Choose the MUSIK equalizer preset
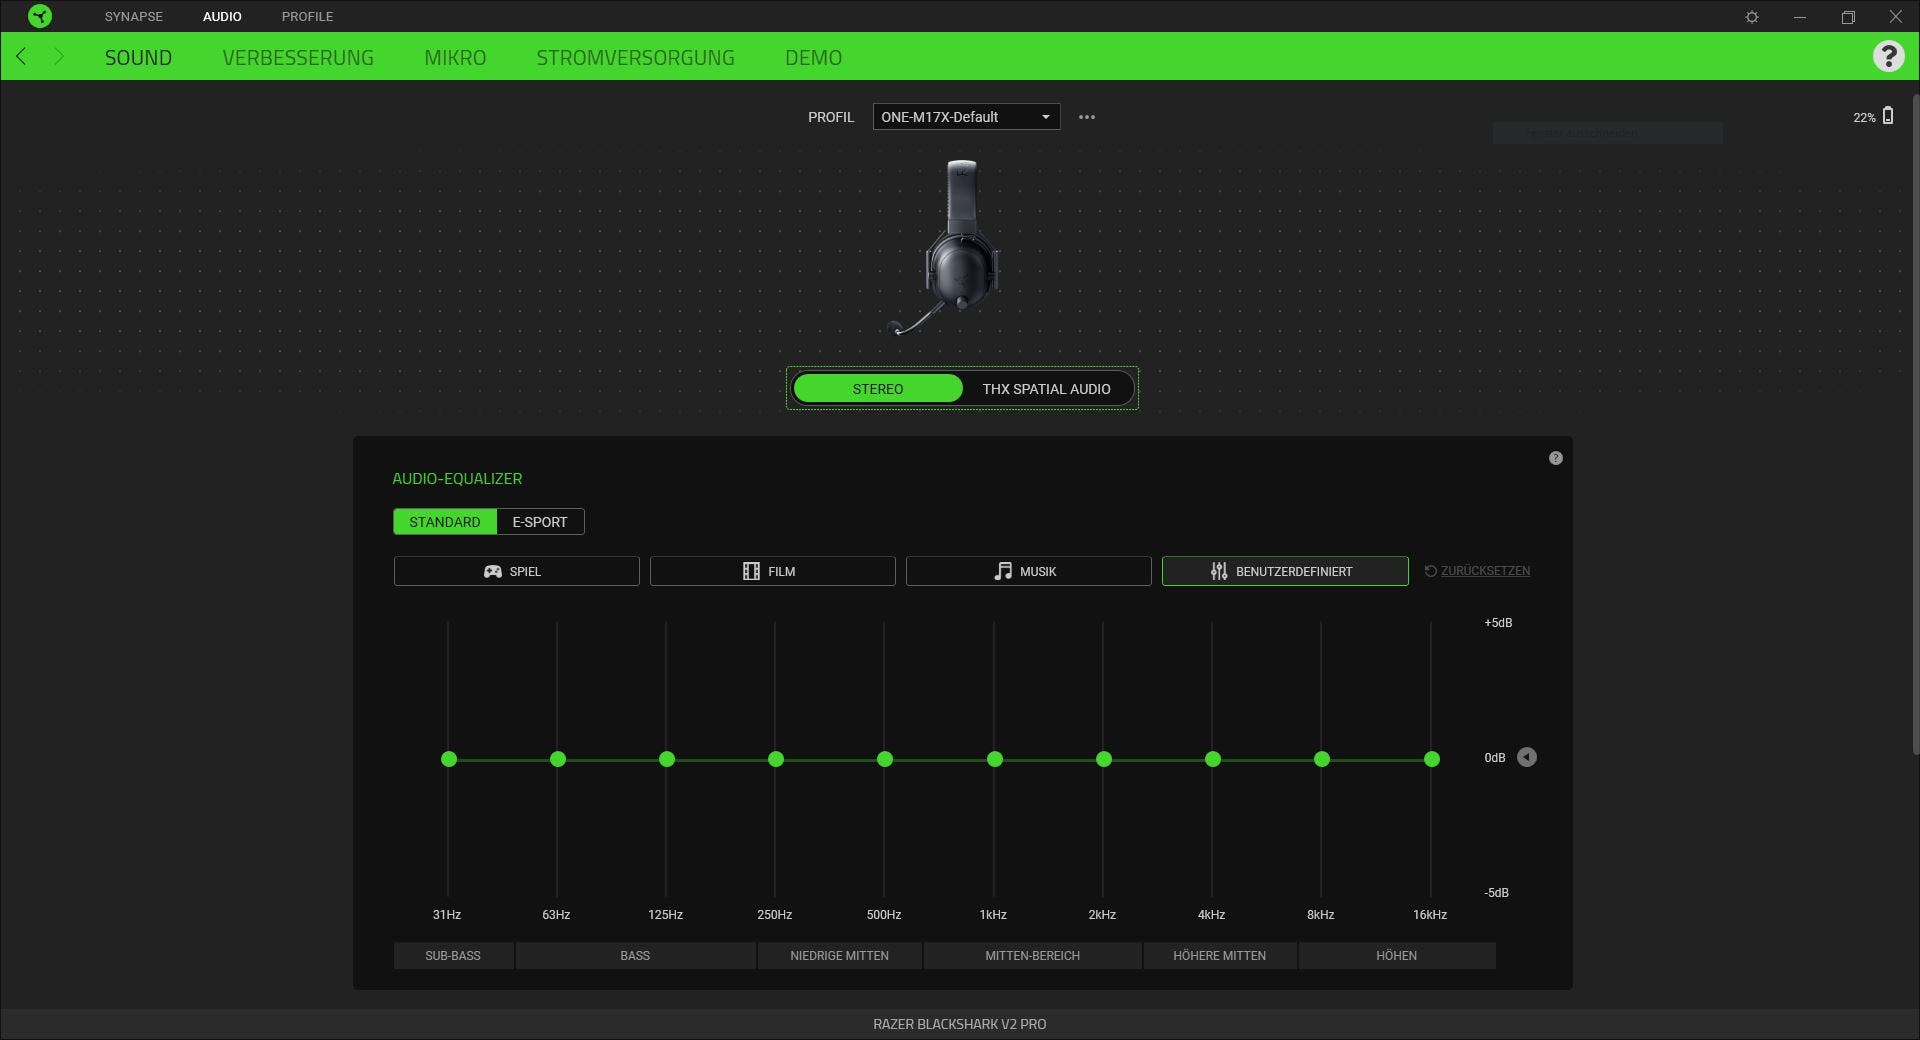Image resolution: width=1920 pixels, height=1040 pixels. tap(1028, 571)
